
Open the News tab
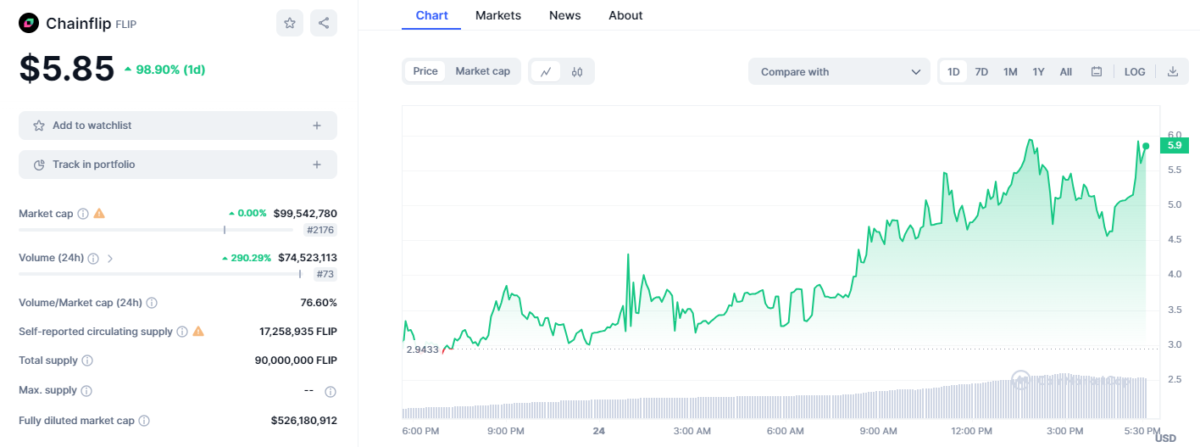[564, 15]
